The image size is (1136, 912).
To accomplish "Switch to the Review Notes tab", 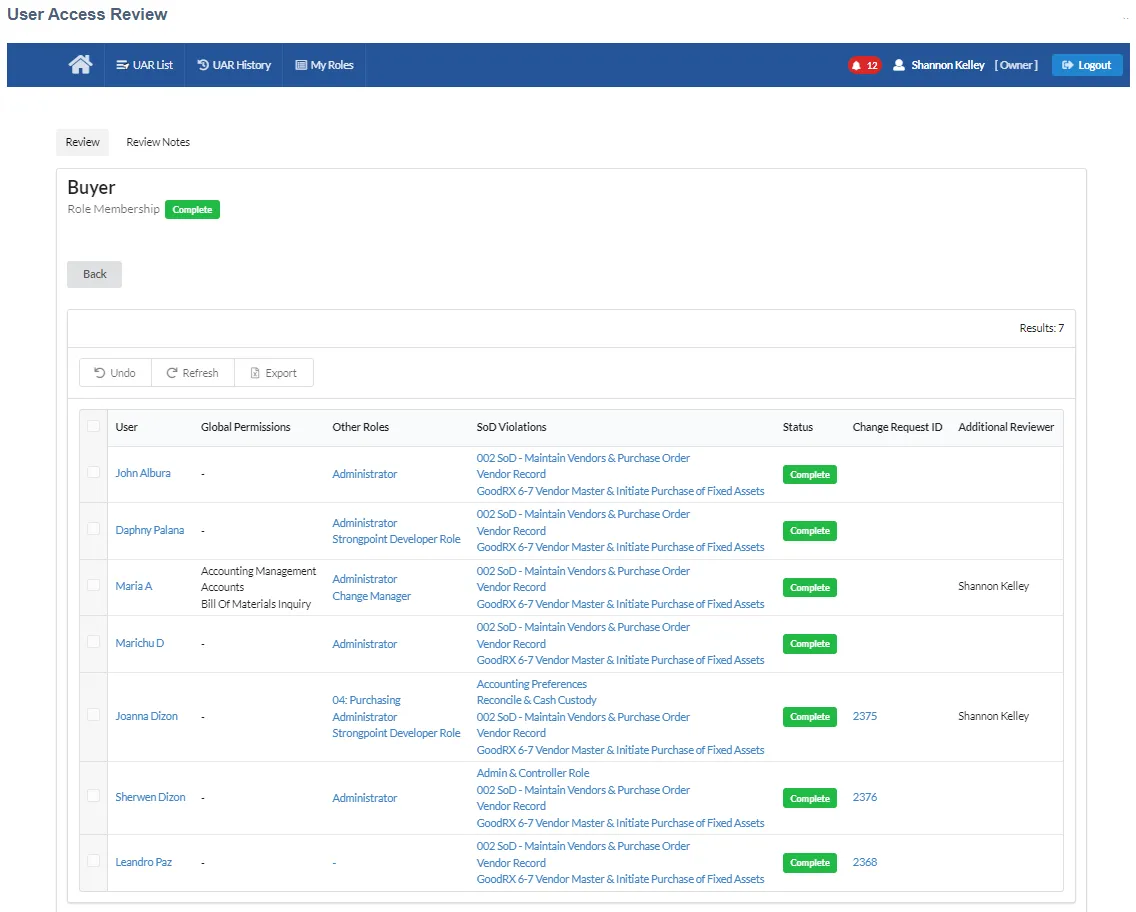I will pos(158,142).
